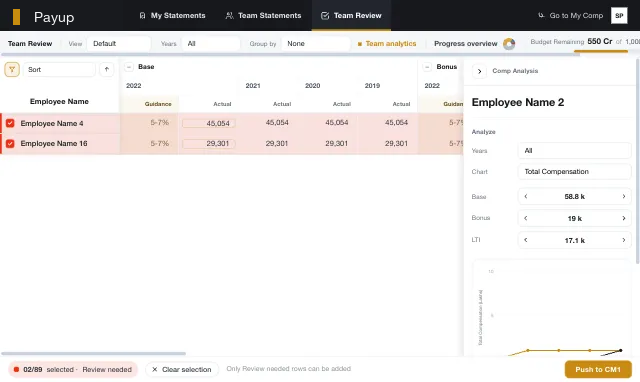
Task: Open Progress overview
Action: tap(466, 44)
